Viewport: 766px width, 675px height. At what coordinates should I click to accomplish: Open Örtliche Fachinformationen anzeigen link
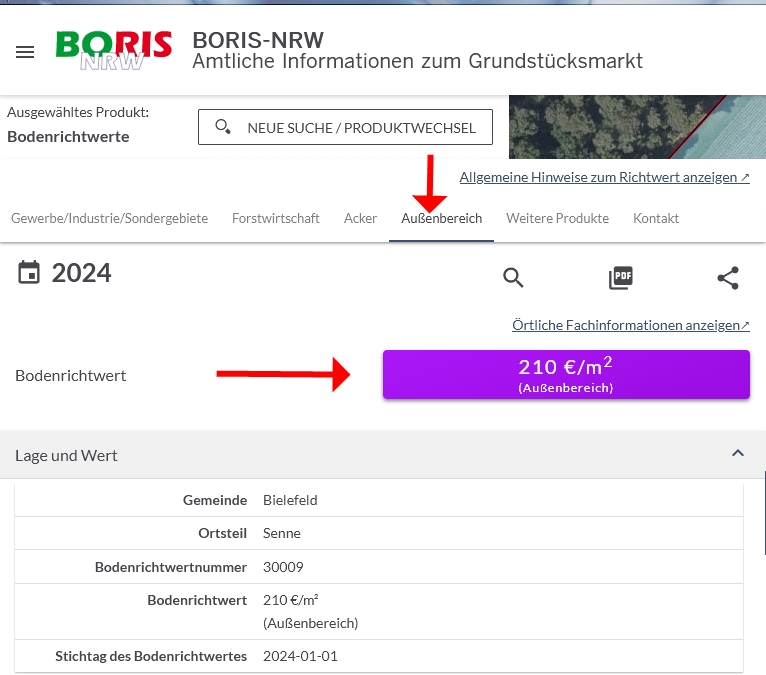coord(630,325)
